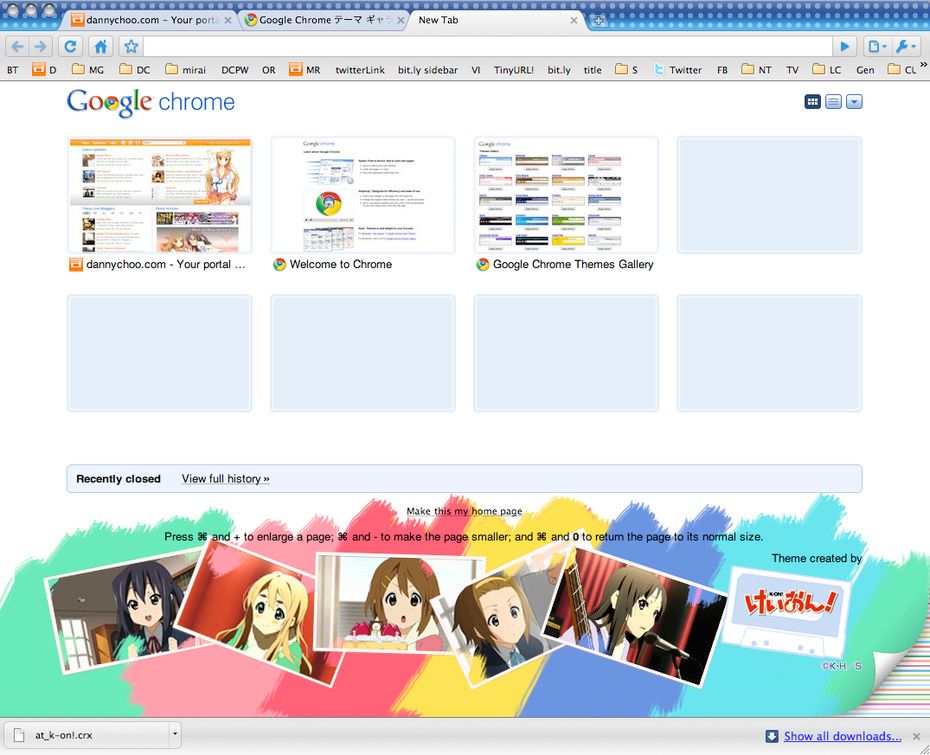Open the Welcome to Chrome thumbnail
The width and height of the screenshot is (930, 755).
coord(362,195)
